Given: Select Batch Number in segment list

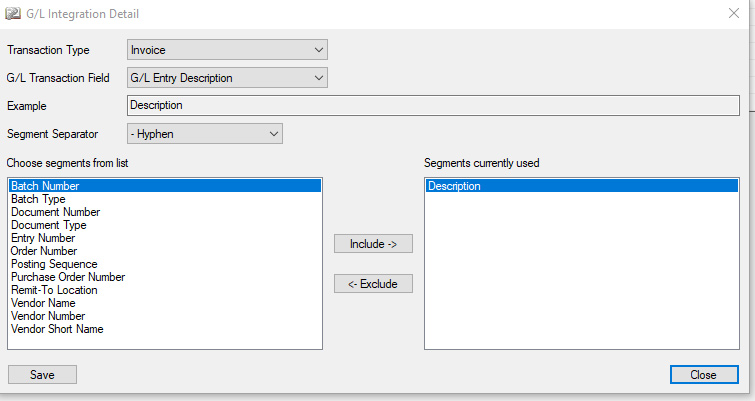Looking at the screenshot, I should 165,186.
